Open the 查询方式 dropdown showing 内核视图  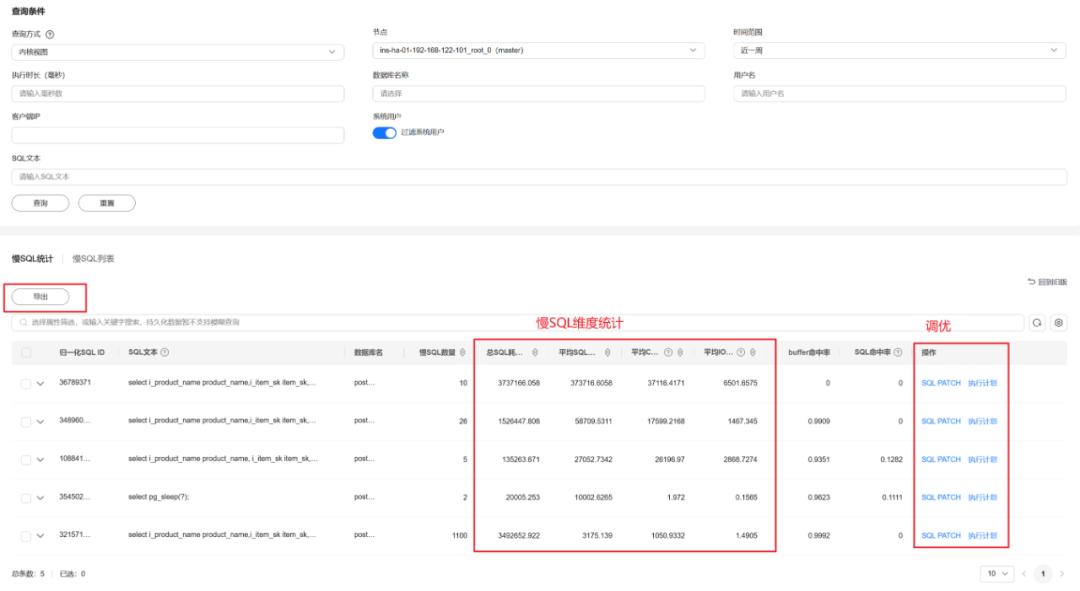178,52
